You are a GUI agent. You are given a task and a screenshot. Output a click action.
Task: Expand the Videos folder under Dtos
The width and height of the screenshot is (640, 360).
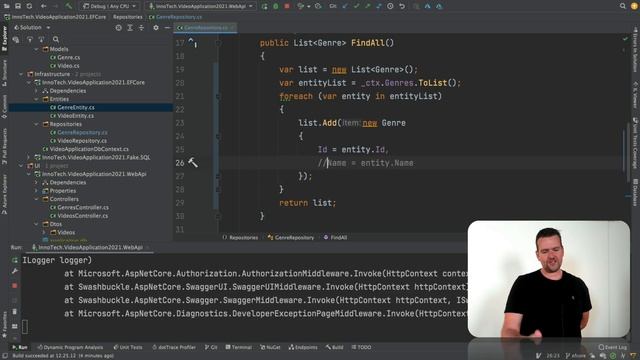tap(44, 232)
